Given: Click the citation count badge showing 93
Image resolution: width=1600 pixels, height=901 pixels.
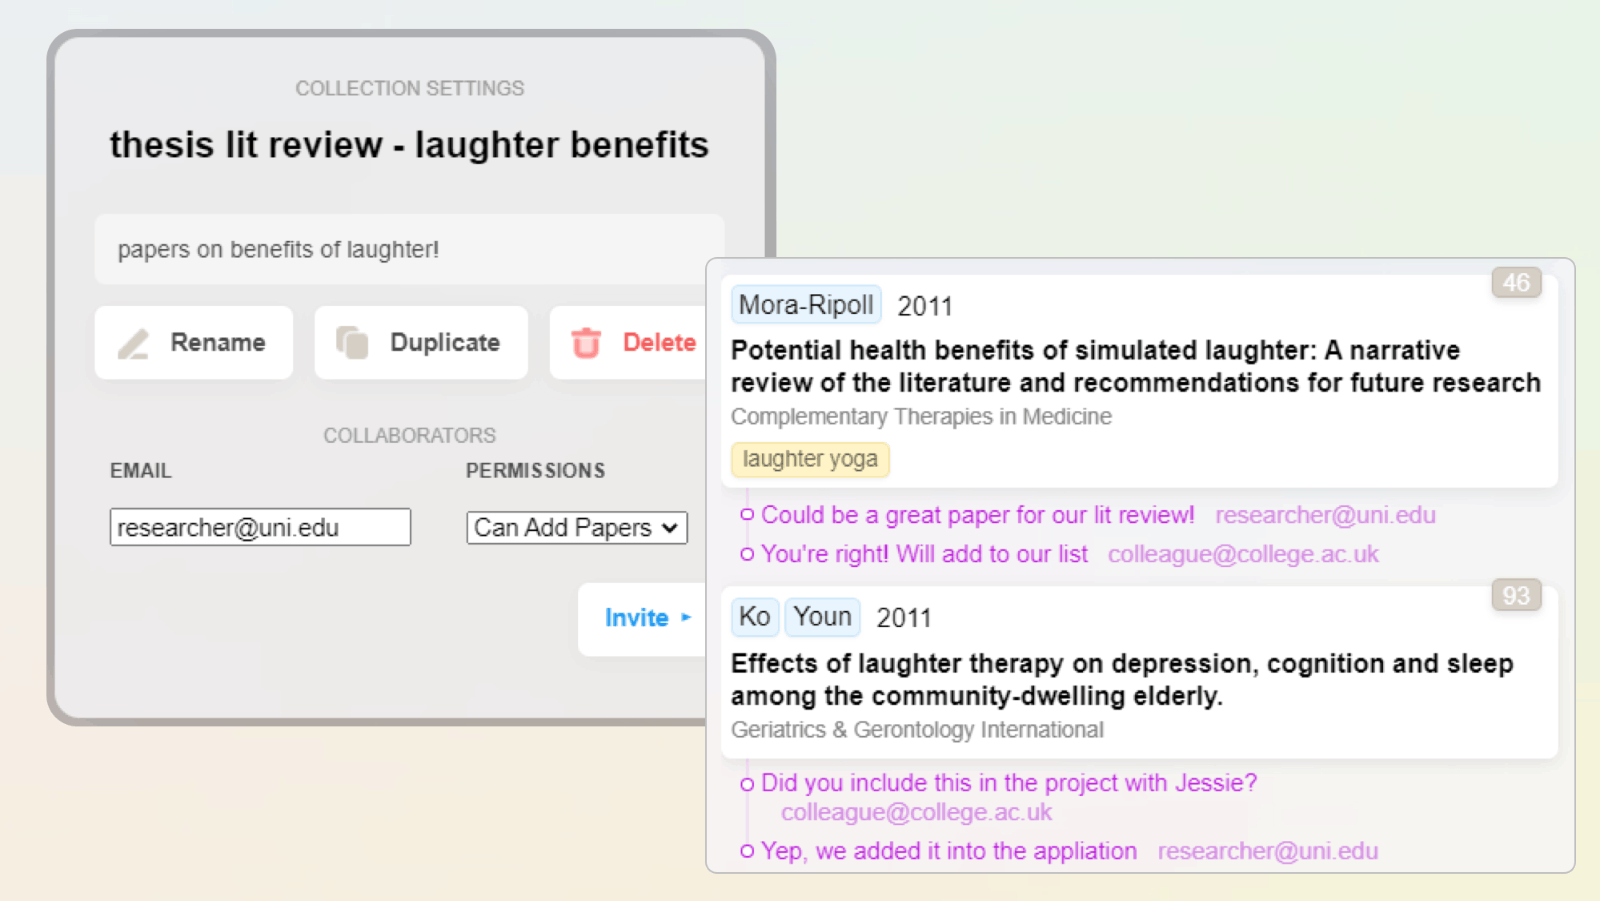Looking at the screenshot, I should click(1516, 596).
